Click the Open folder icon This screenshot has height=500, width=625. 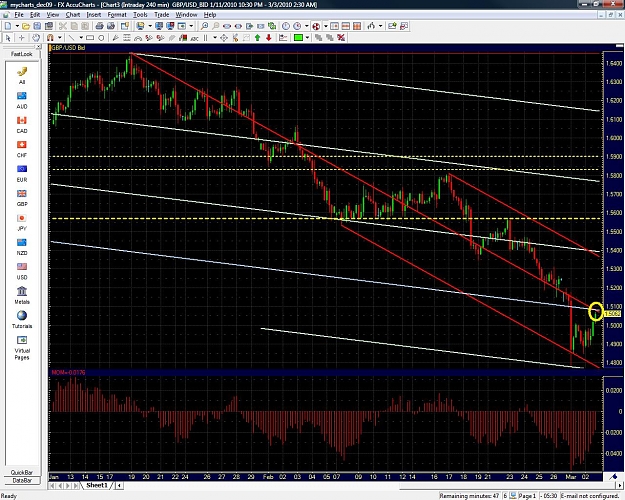(26, 26)
